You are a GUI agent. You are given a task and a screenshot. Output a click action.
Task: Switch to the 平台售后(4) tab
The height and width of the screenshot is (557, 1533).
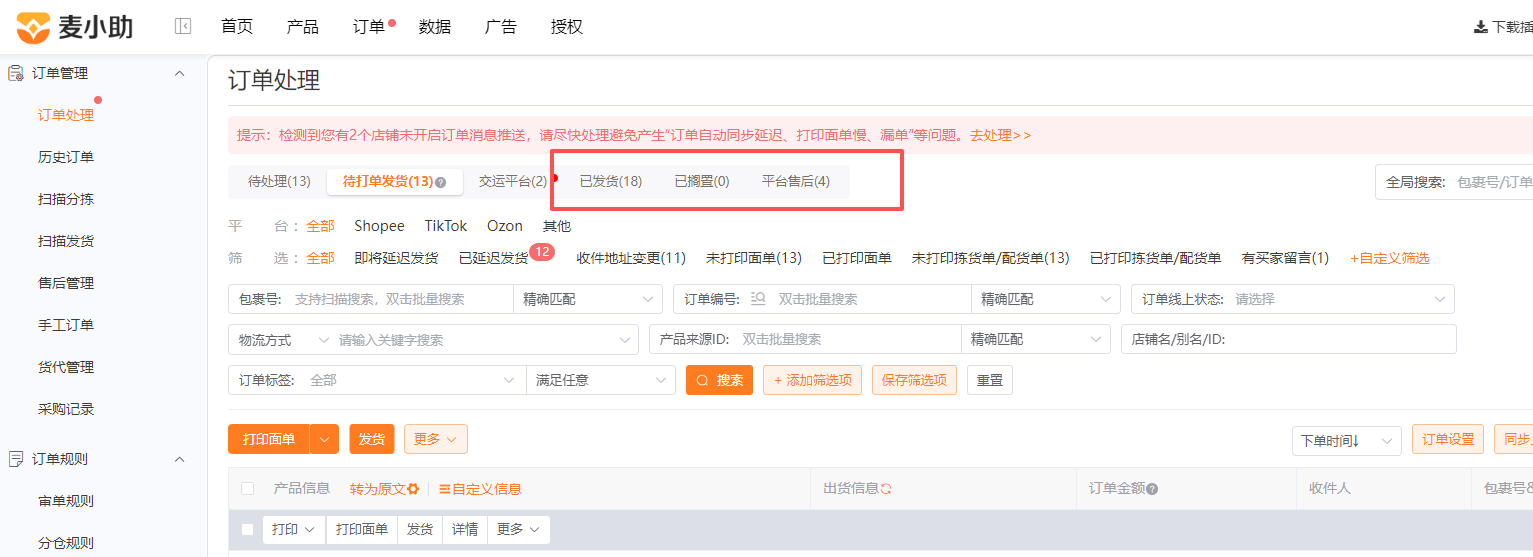pyautogui.click(x=796, y=181)
